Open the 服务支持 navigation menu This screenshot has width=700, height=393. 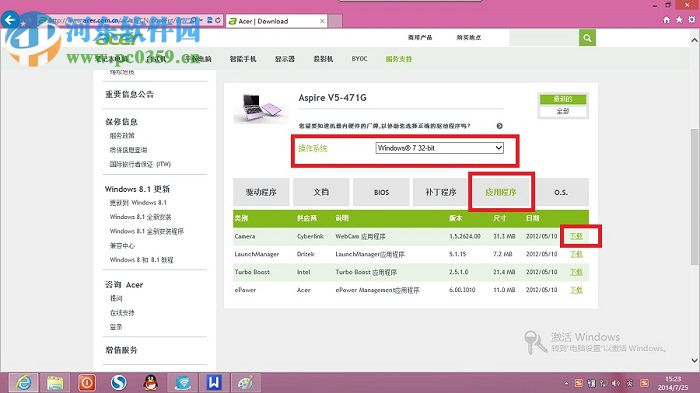(x=399, y=59)
